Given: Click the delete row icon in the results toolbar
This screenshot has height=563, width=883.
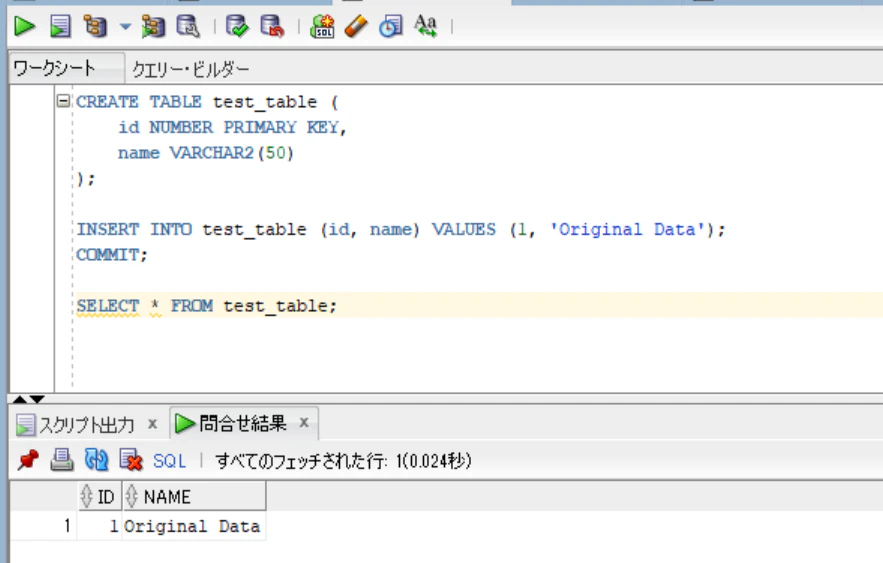Looking at the screenshot, I should 131,461.
